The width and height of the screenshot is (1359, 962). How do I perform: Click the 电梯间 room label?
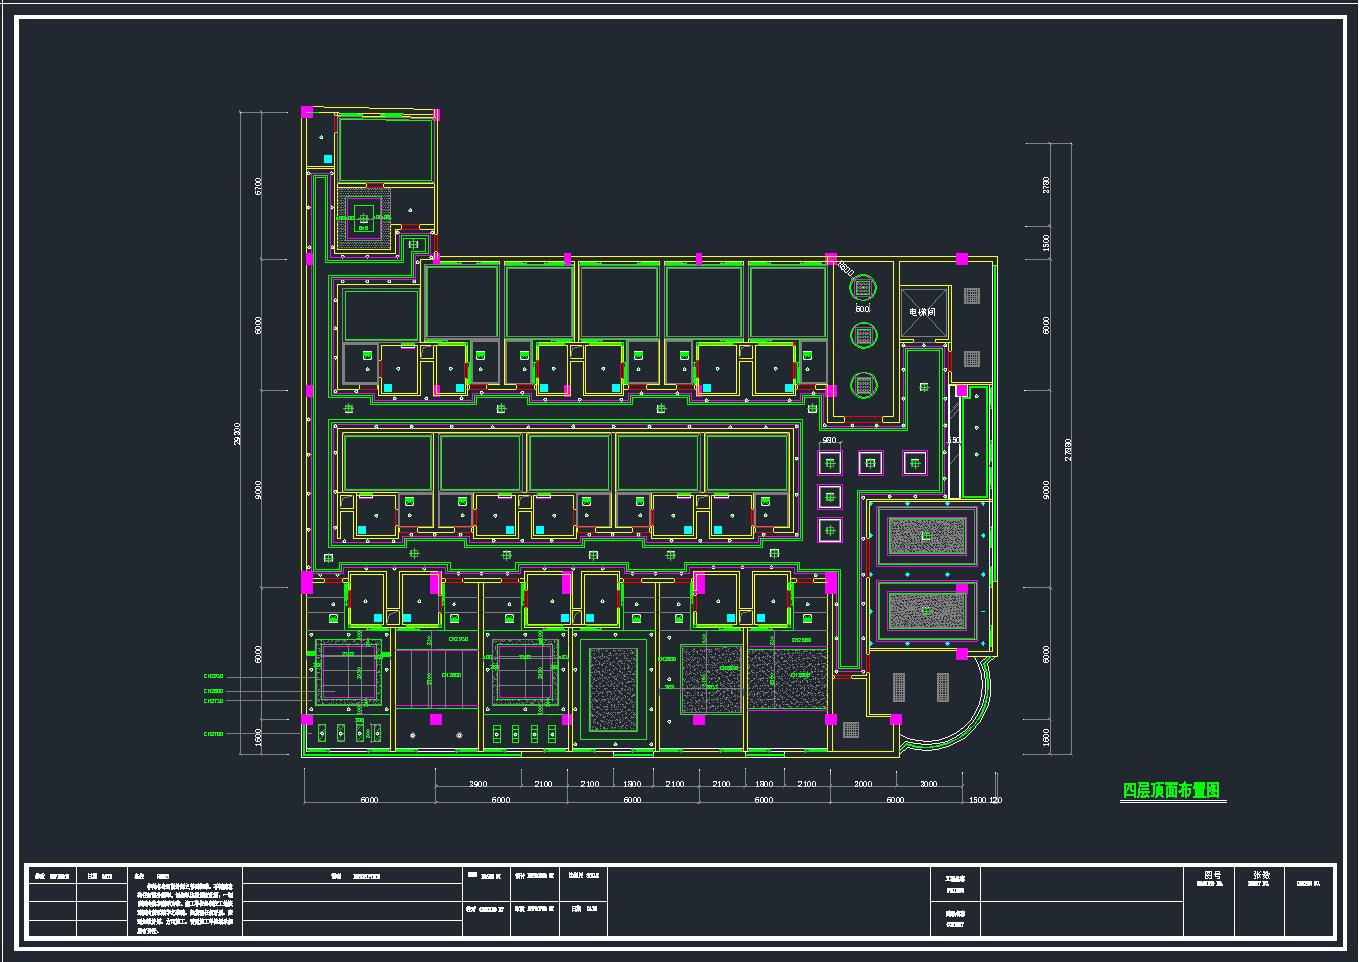coord(922,313)
